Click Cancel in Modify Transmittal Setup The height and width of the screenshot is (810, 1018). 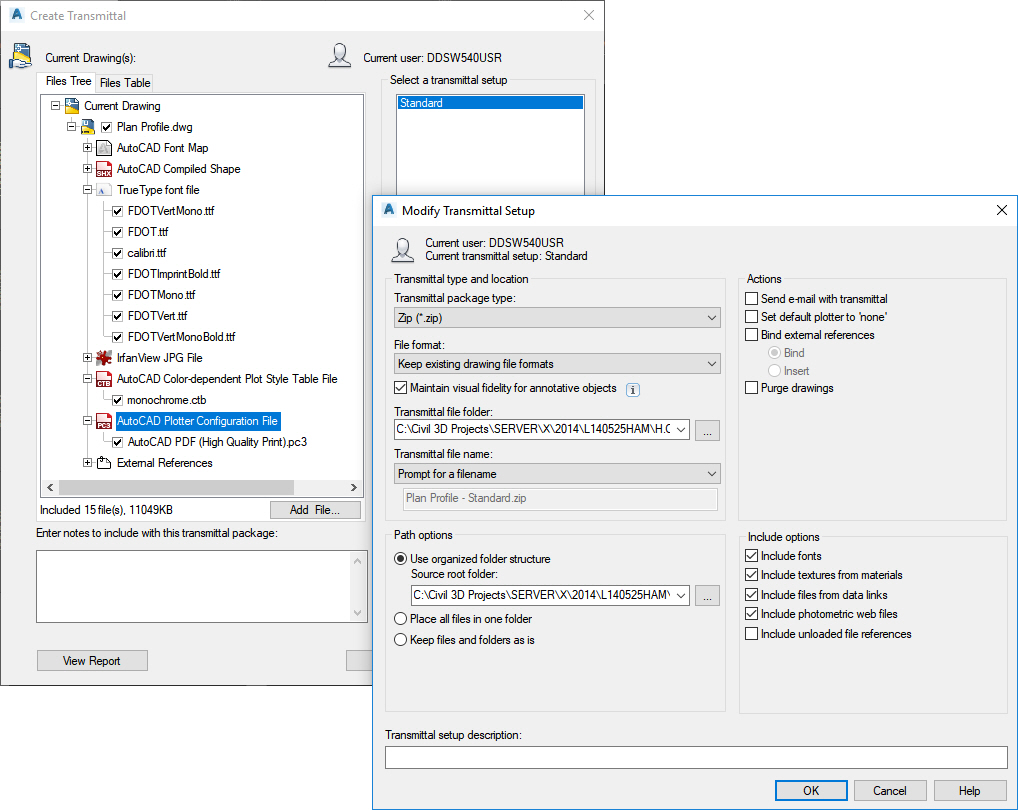point(889,791)
